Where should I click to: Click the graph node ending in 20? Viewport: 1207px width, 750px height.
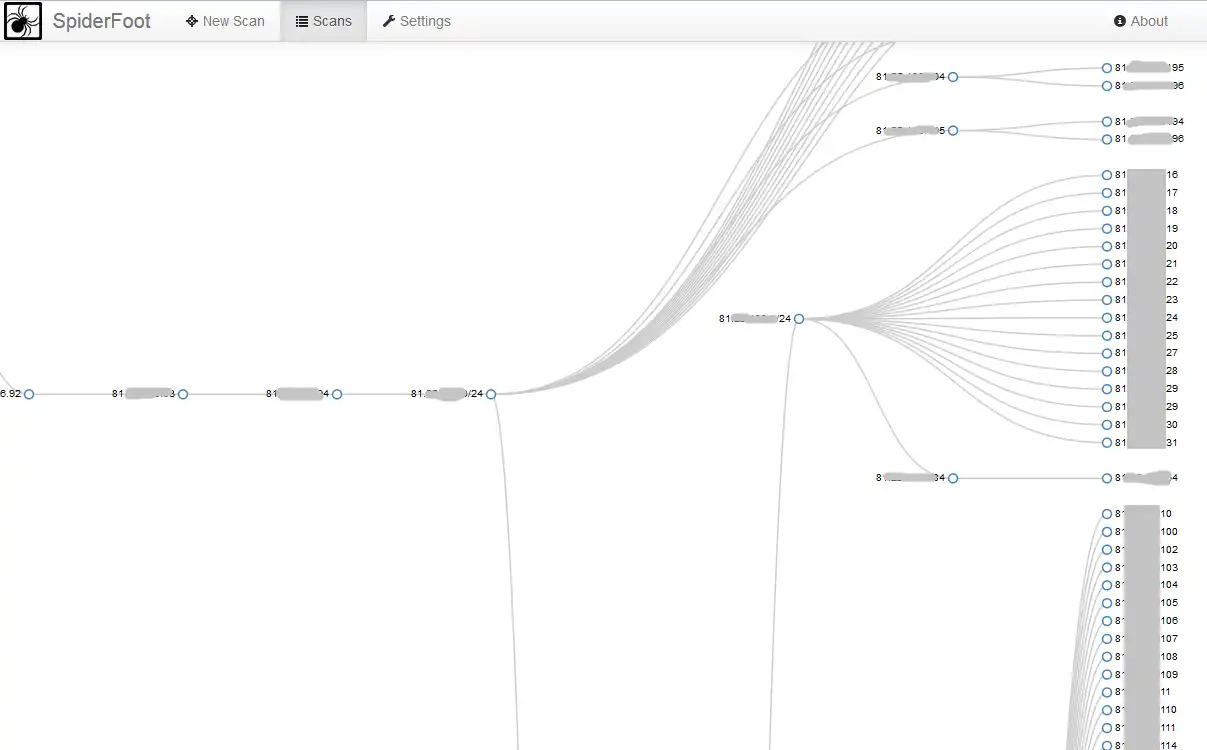[1107, 246]
